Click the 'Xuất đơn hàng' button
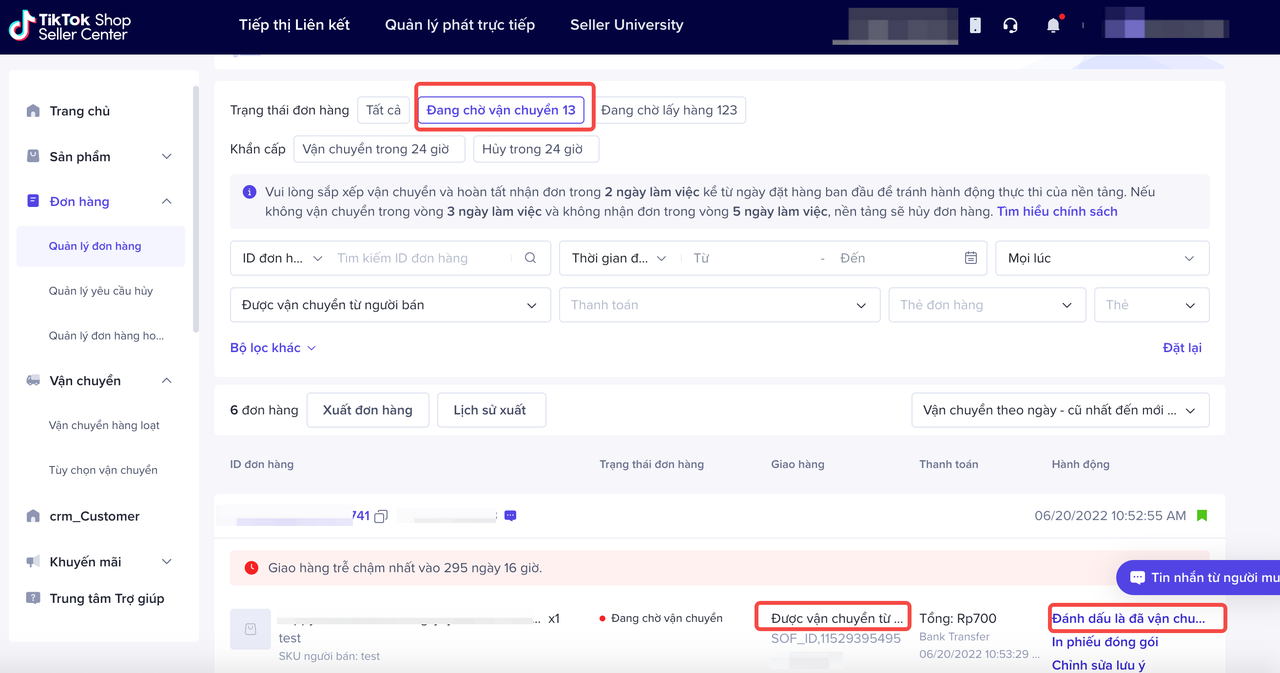The image size is (1280, 673). tap(367, 410)
